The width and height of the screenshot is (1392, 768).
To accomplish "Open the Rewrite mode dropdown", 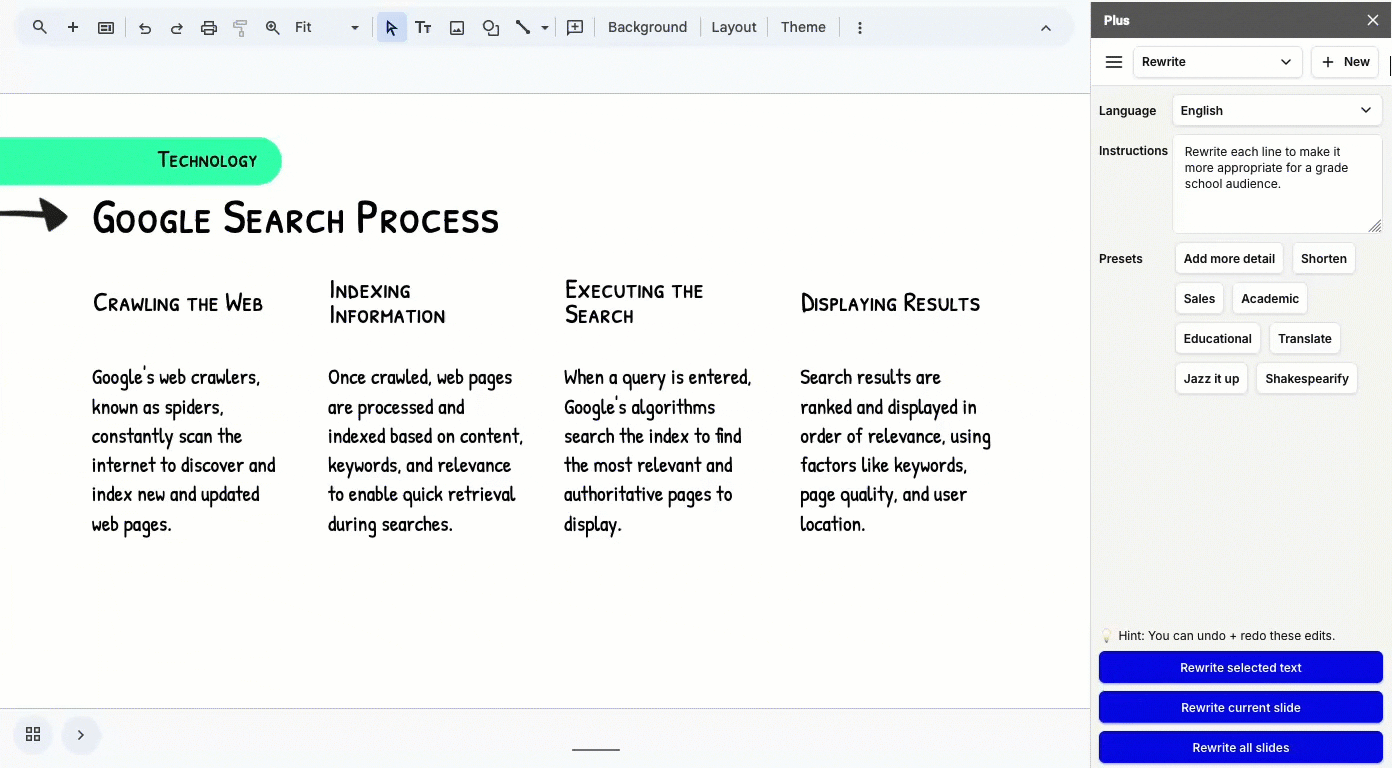I will [1217, 62].
